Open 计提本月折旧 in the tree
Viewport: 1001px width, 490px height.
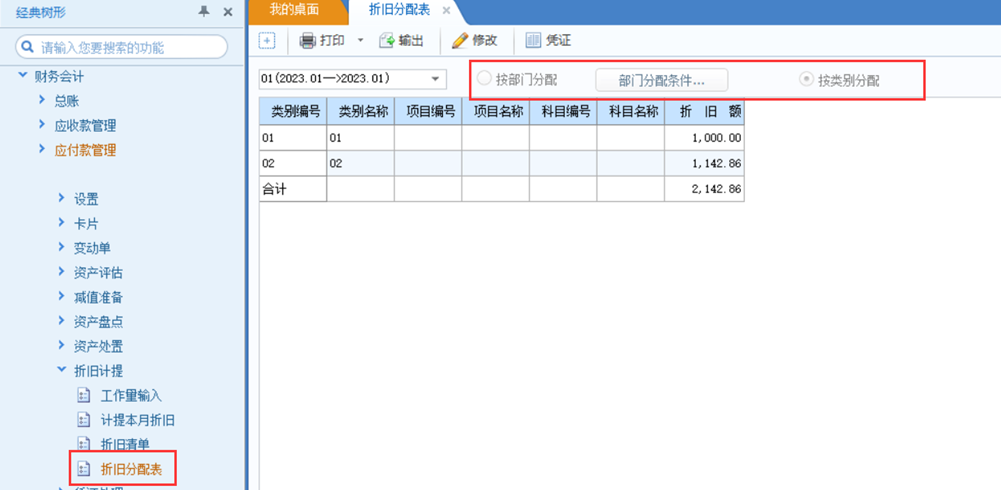tap(138, 420)
